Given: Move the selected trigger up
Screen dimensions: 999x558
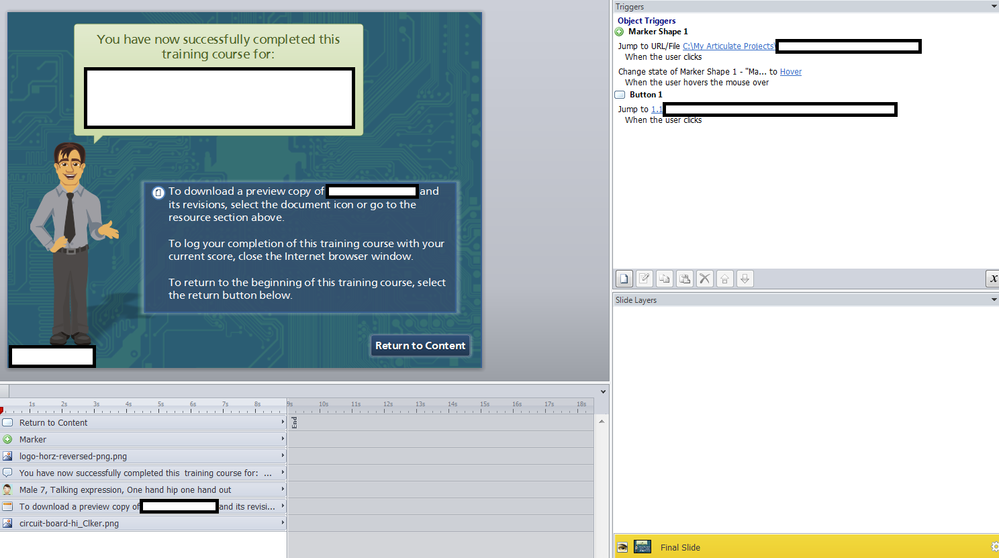Looking at the screenshot, I should [x=724, y=278].
